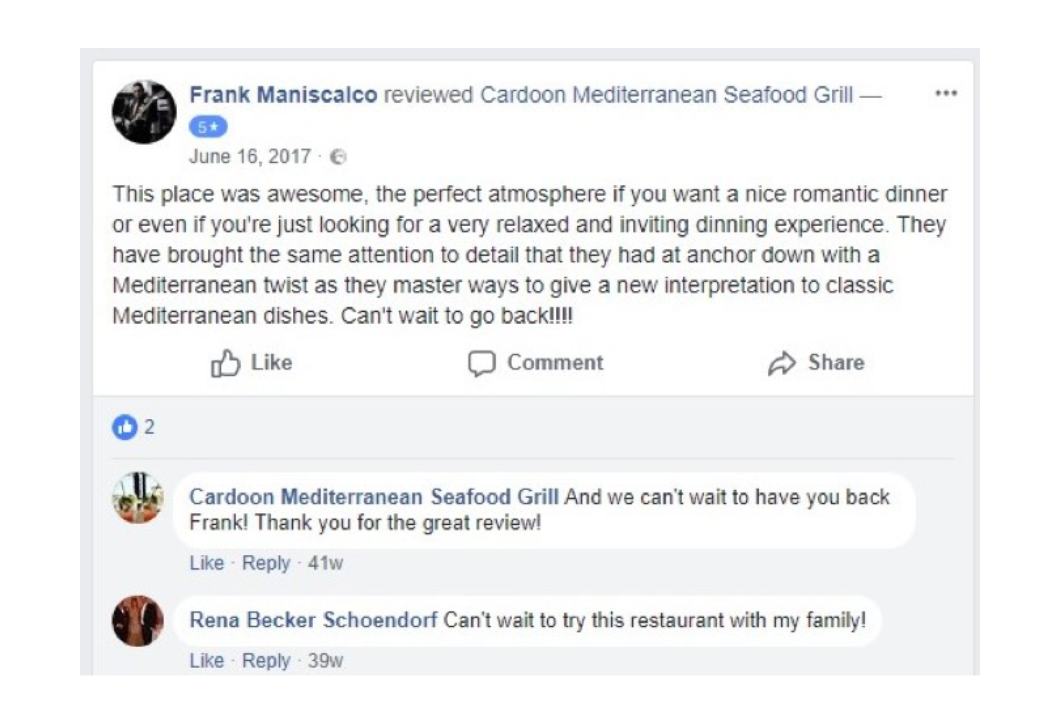1039x709 pixels.
Task: Open Cardoon restaurant's comment avatar
Action: [x=138, y=498]
